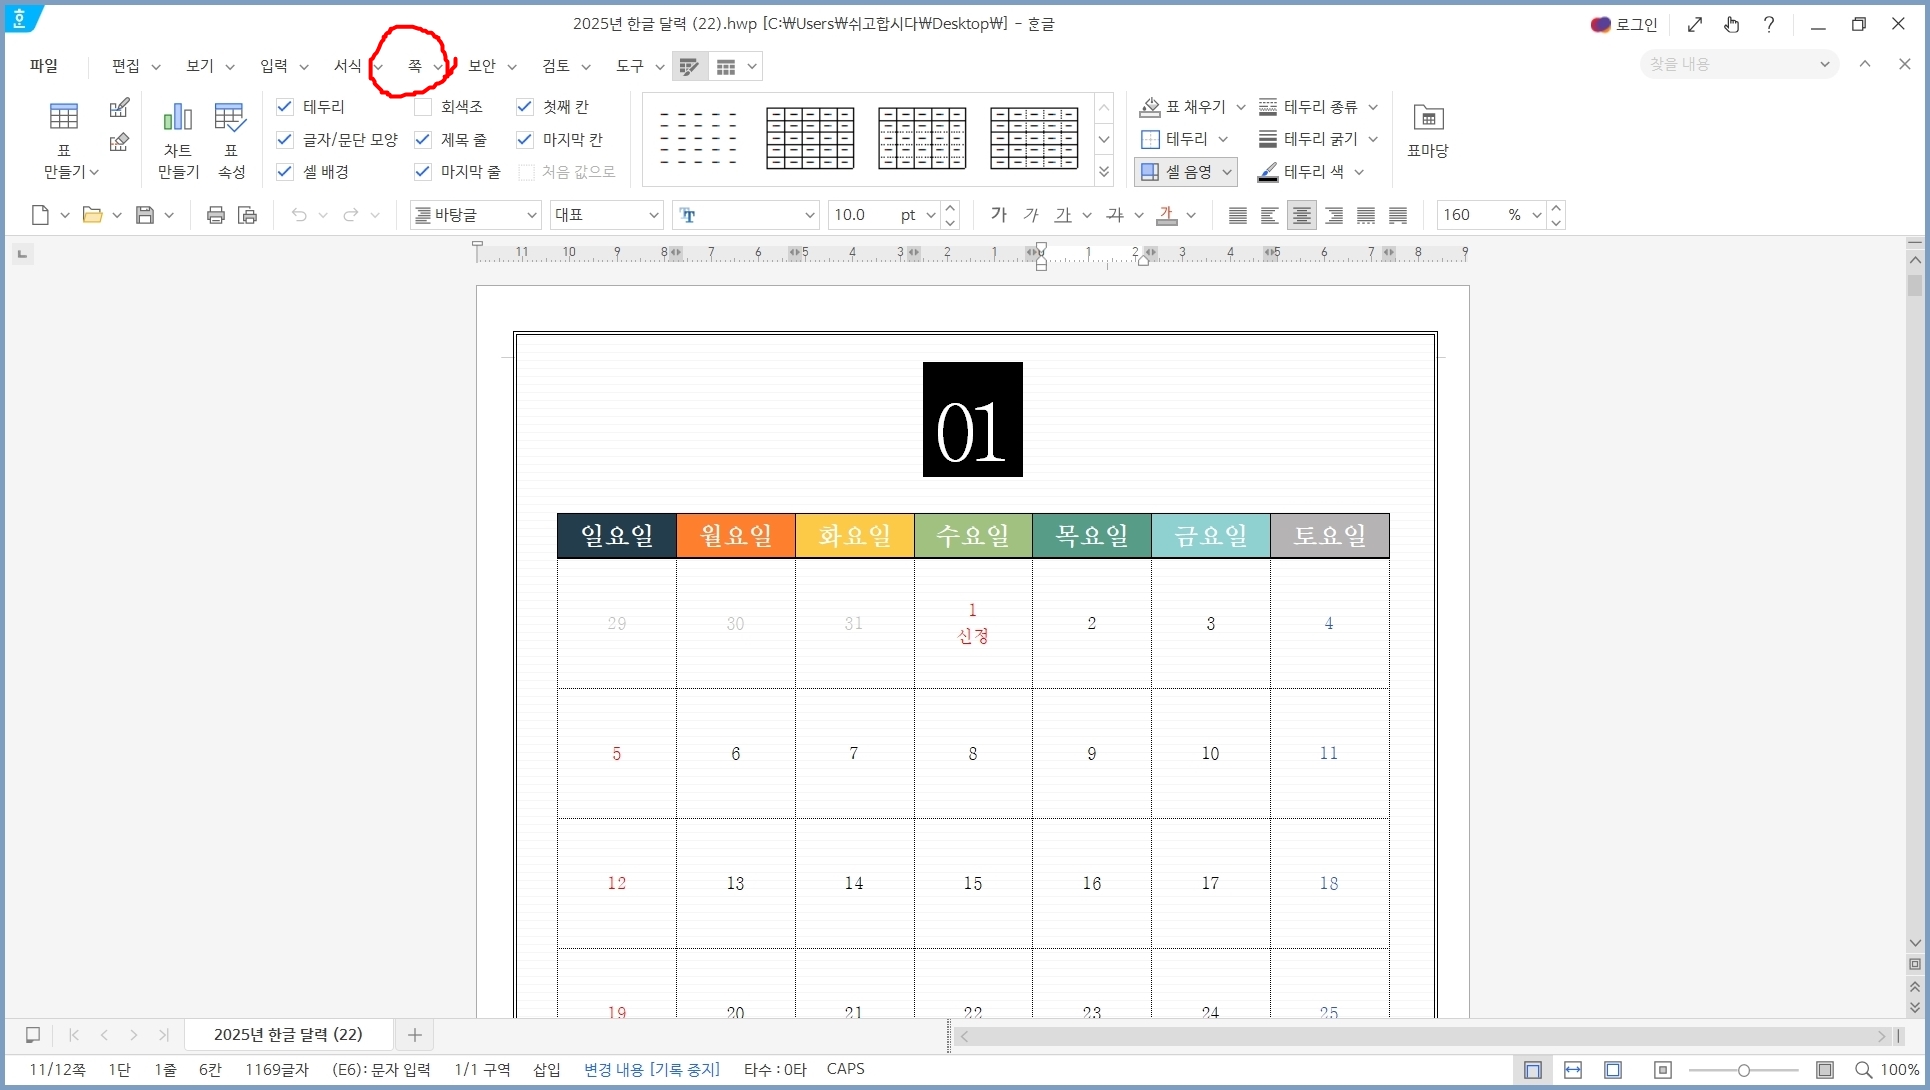
Task: Open the 테두리 굵기 dropdown
Action: [x=1373, y=139]
